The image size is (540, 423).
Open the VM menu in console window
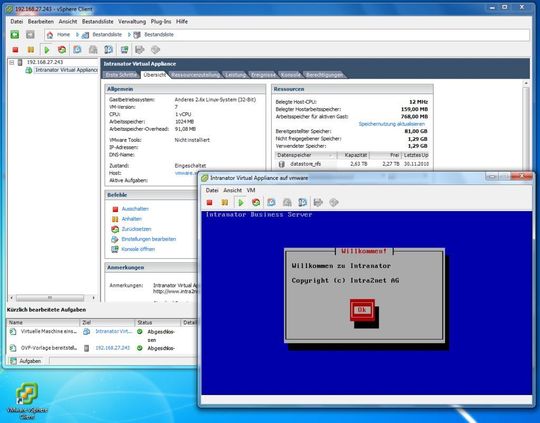[251, 190]
